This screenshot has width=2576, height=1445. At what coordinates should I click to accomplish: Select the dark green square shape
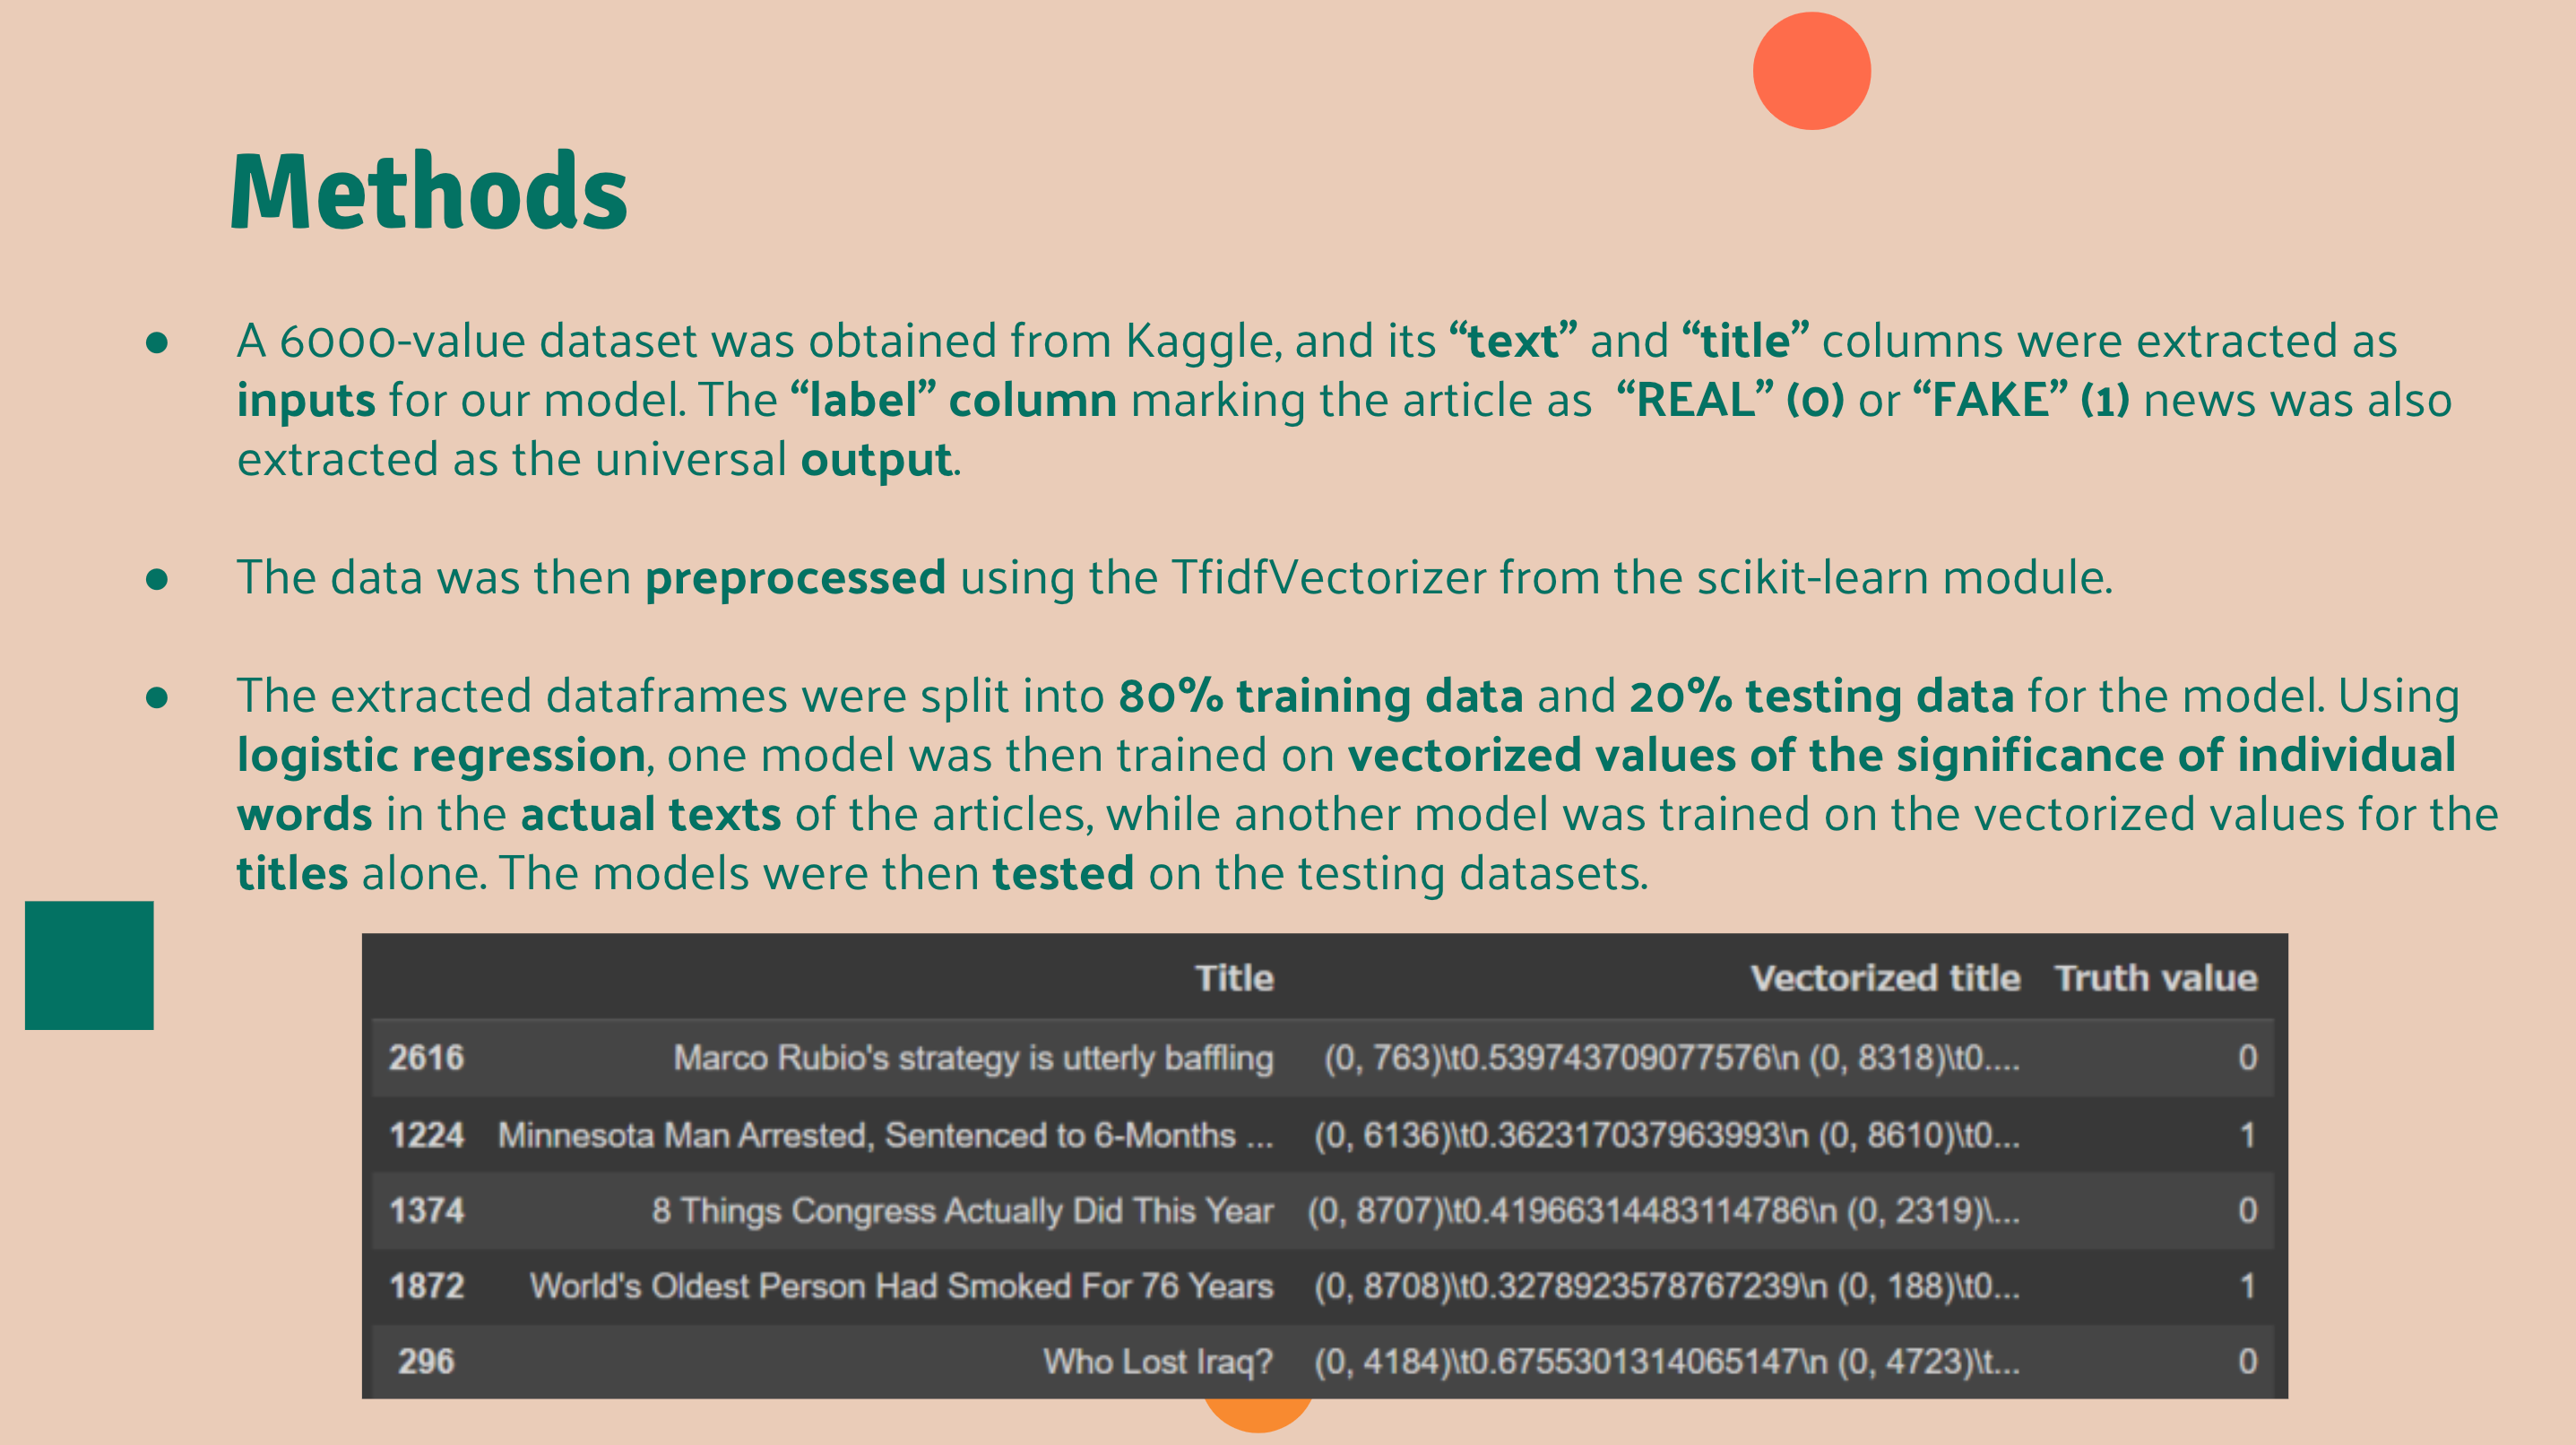(89, 965)
